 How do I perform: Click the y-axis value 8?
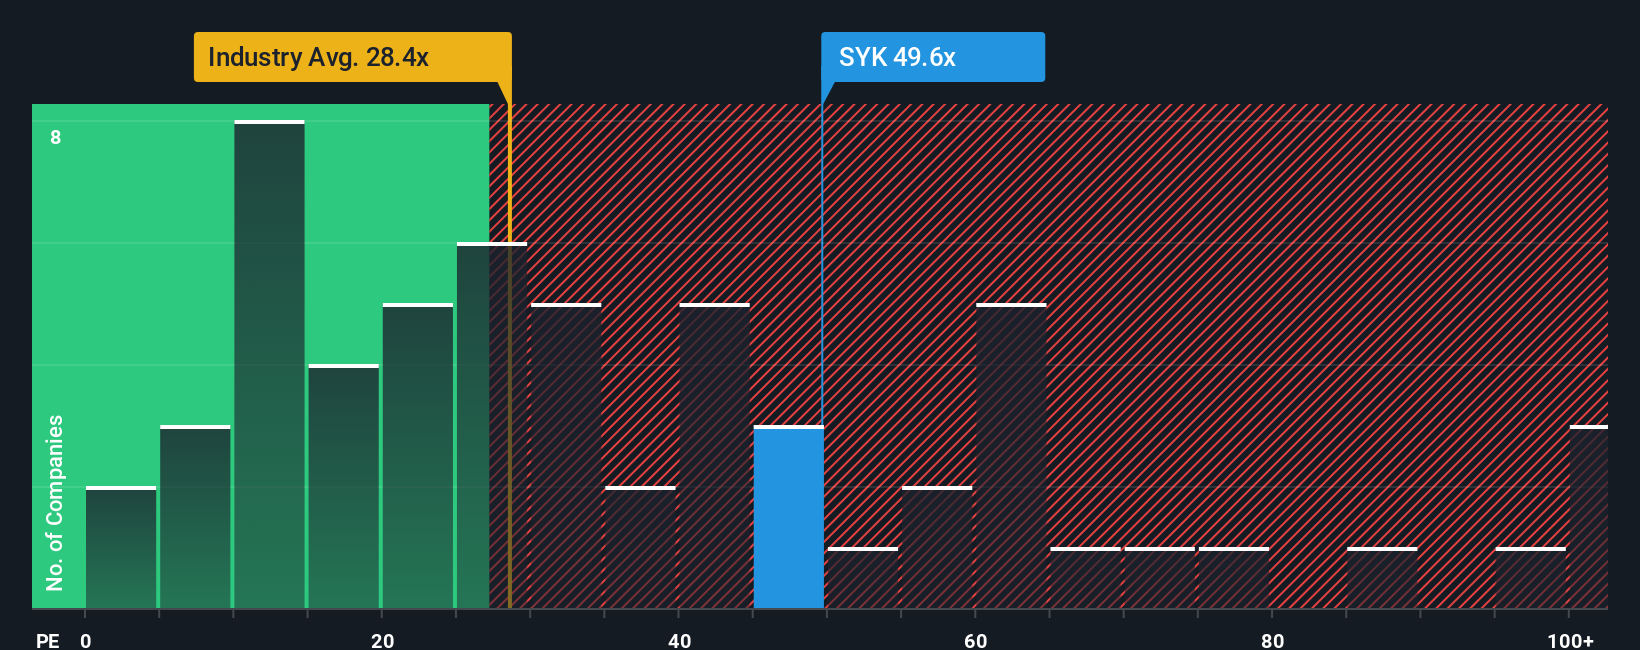coord(56,137)
